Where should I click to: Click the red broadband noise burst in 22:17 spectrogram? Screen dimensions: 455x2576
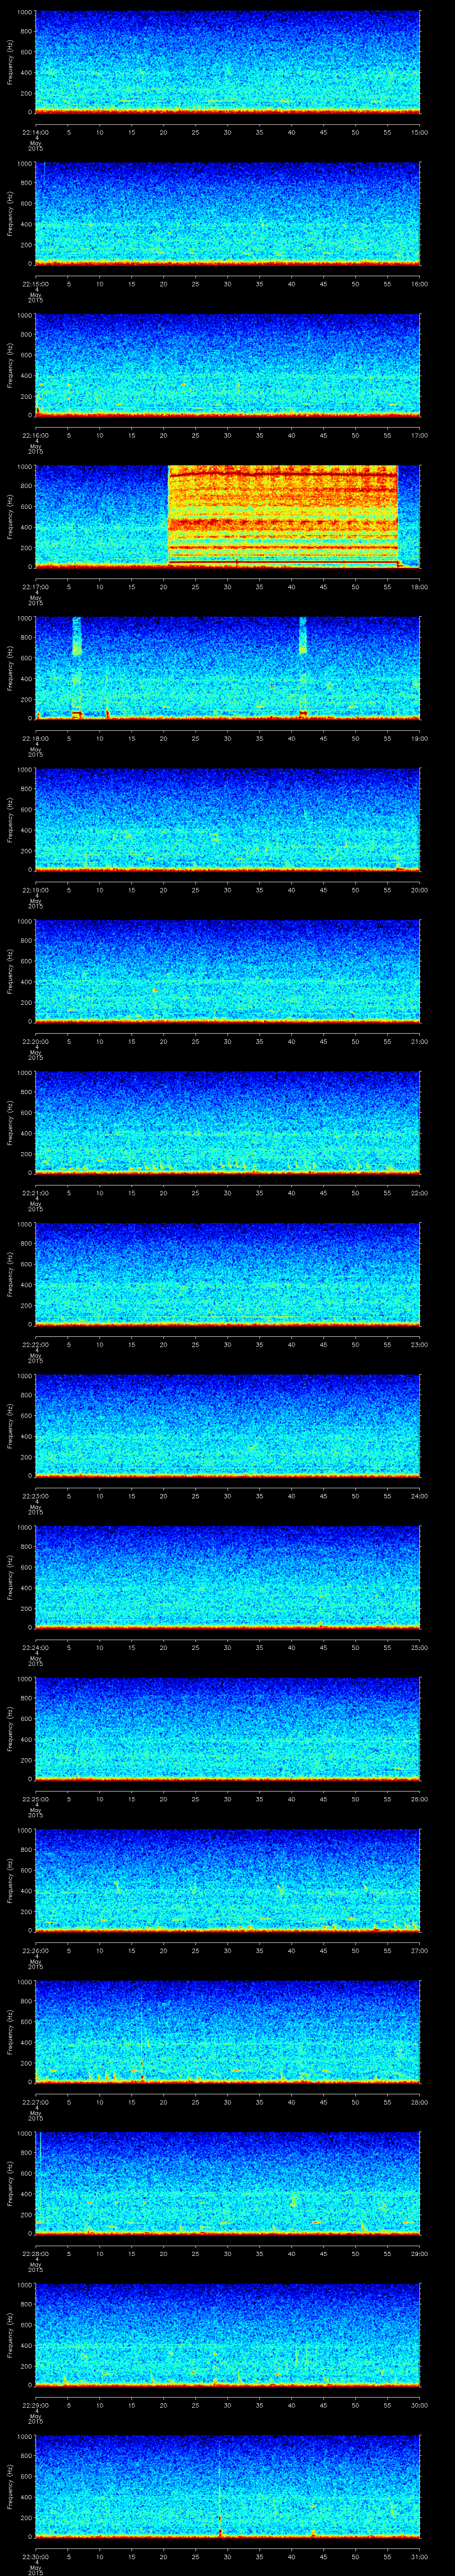(x=283, y=516)
